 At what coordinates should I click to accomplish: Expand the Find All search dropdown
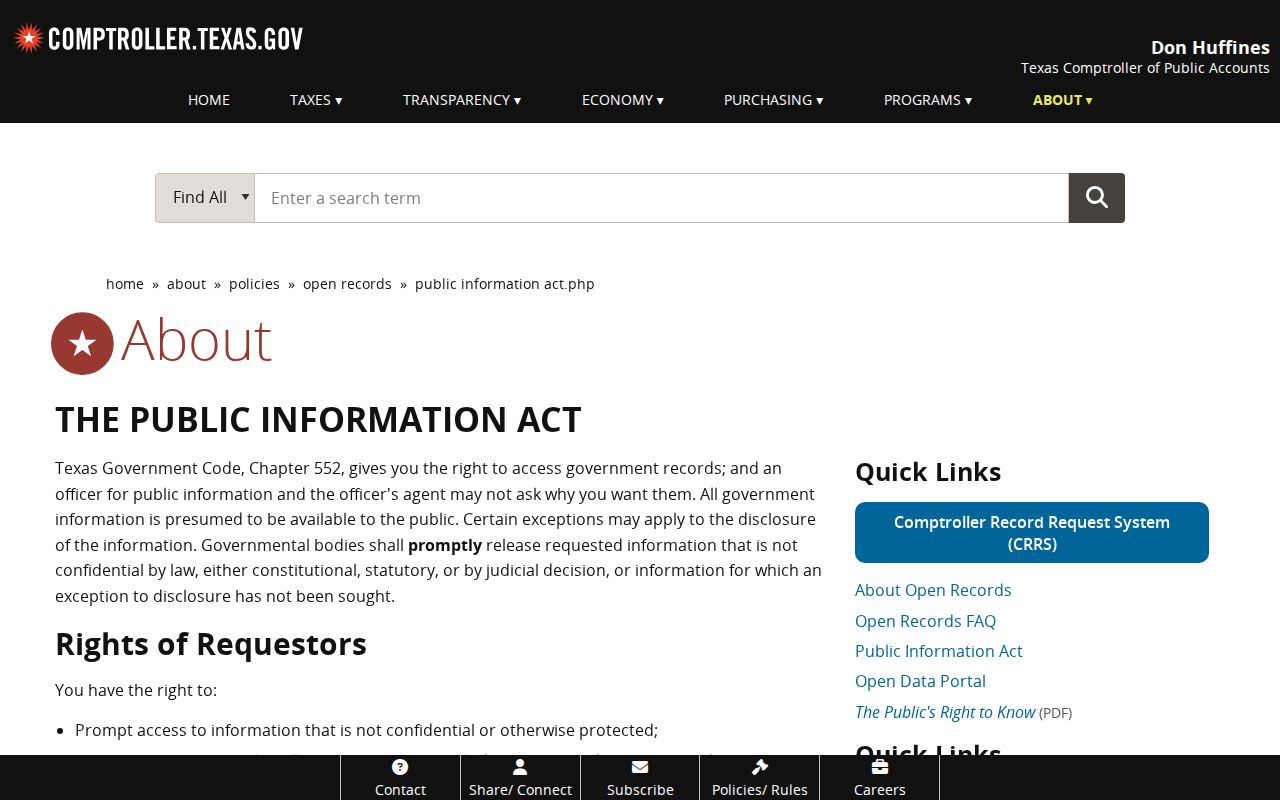(x=205, y=198)
